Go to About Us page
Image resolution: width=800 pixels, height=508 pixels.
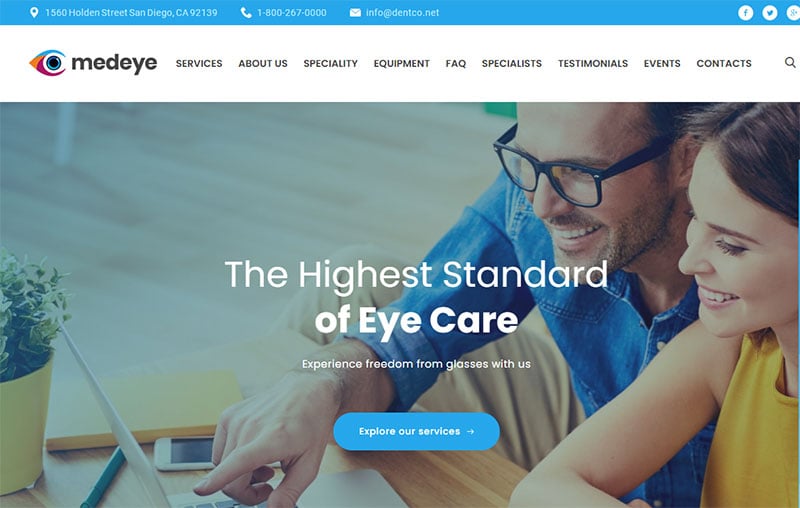tap(263, 63)
